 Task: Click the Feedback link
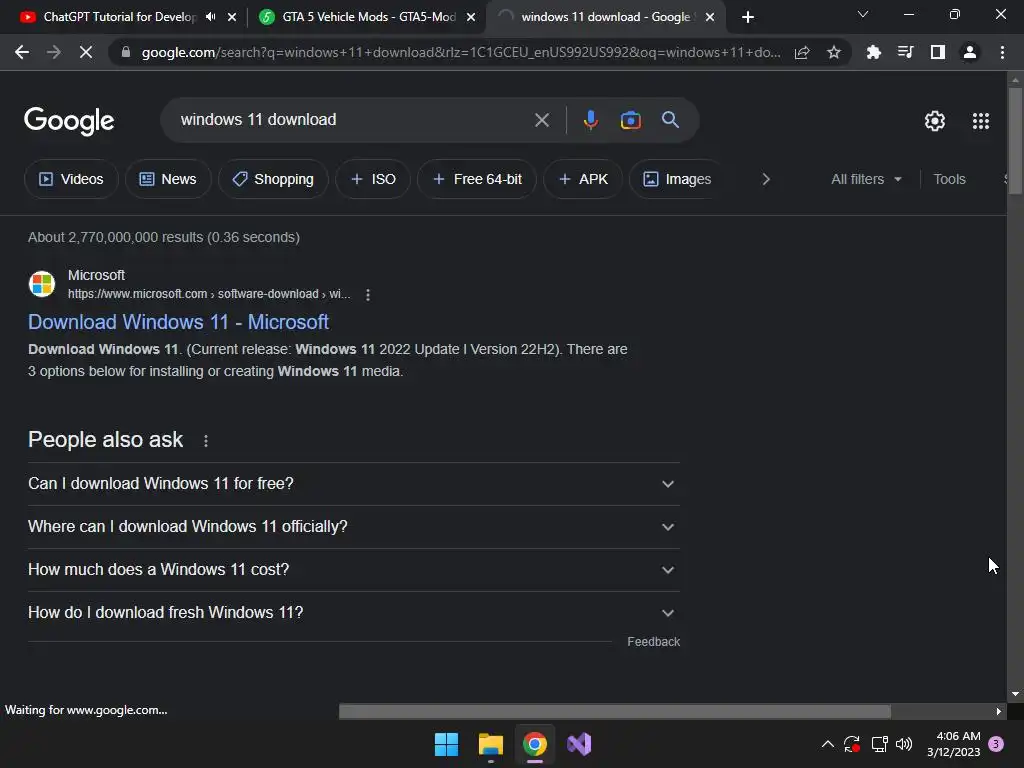pyautogui.click(x=653, y=642)
